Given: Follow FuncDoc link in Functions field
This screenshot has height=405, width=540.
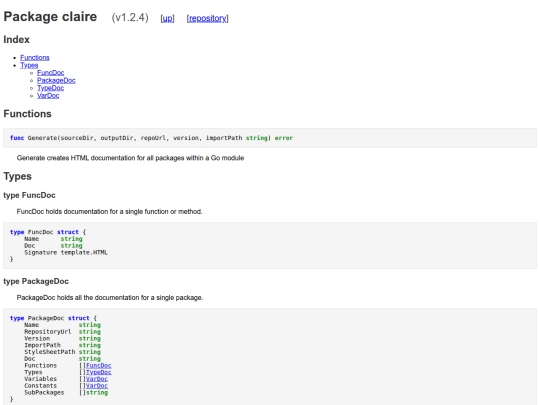Looking at the screenshot, I should pos(98,365).
